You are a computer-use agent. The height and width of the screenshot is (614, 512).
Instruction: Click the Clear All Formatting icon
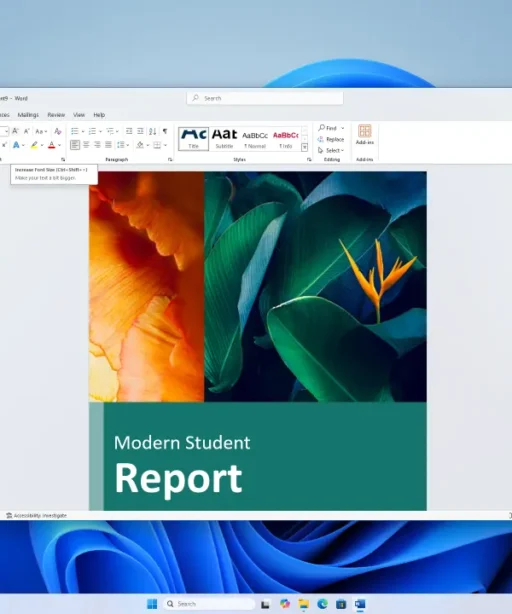click(x=58, y=131)
